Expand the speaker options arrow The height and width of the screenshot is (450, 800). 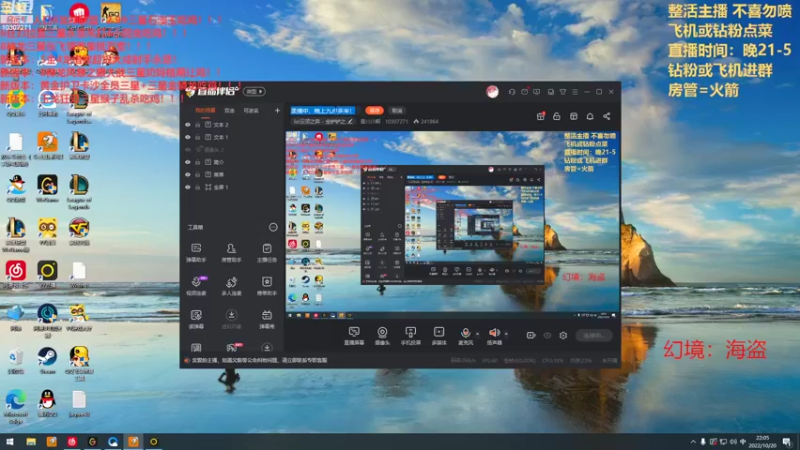click(506, 334)
